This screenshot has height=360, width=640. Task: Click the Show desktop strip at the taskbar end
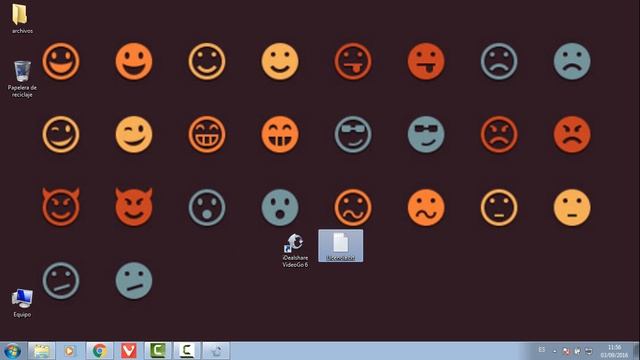pos(636,351)
